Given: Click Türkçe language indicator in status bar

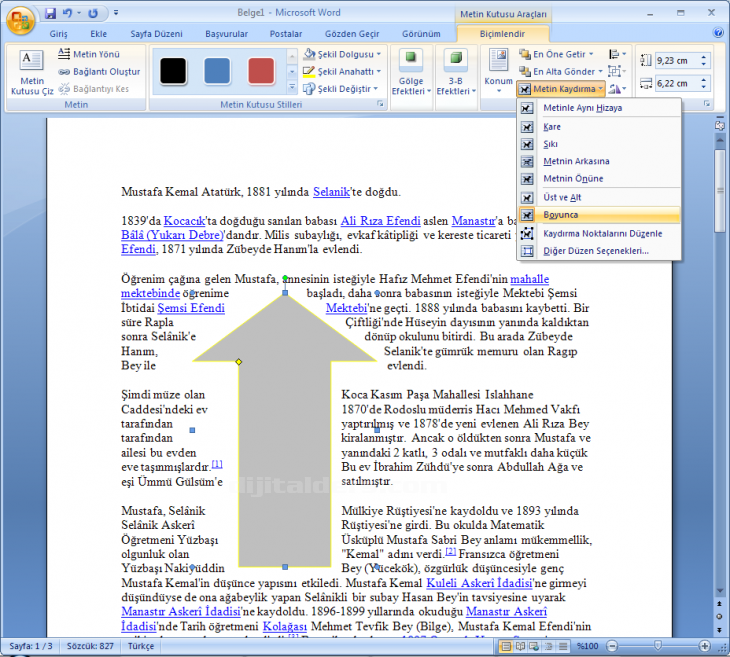Looking at the screenshot, I should [141, 646].
